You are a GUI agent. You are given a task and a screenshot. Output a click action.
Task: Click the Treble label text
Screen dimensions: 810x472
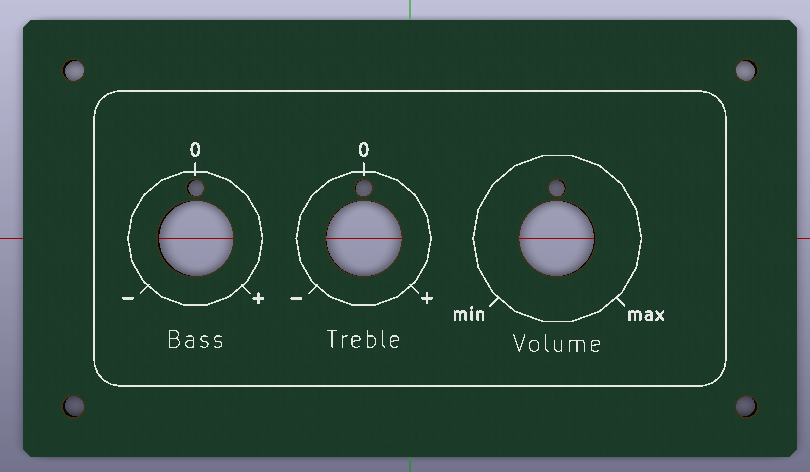click(x=364, y=339)
